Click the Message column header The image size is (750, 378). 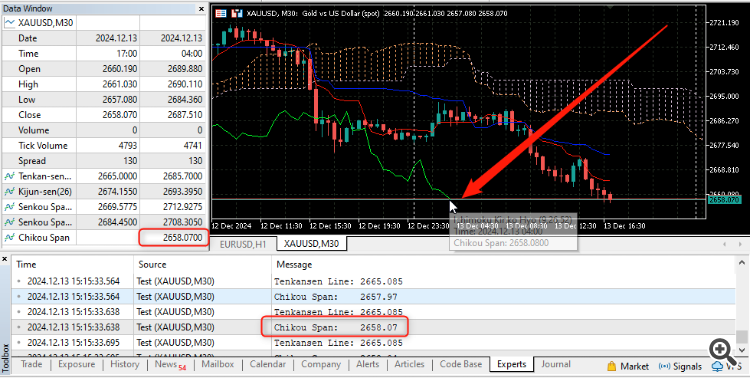point(504,264)
